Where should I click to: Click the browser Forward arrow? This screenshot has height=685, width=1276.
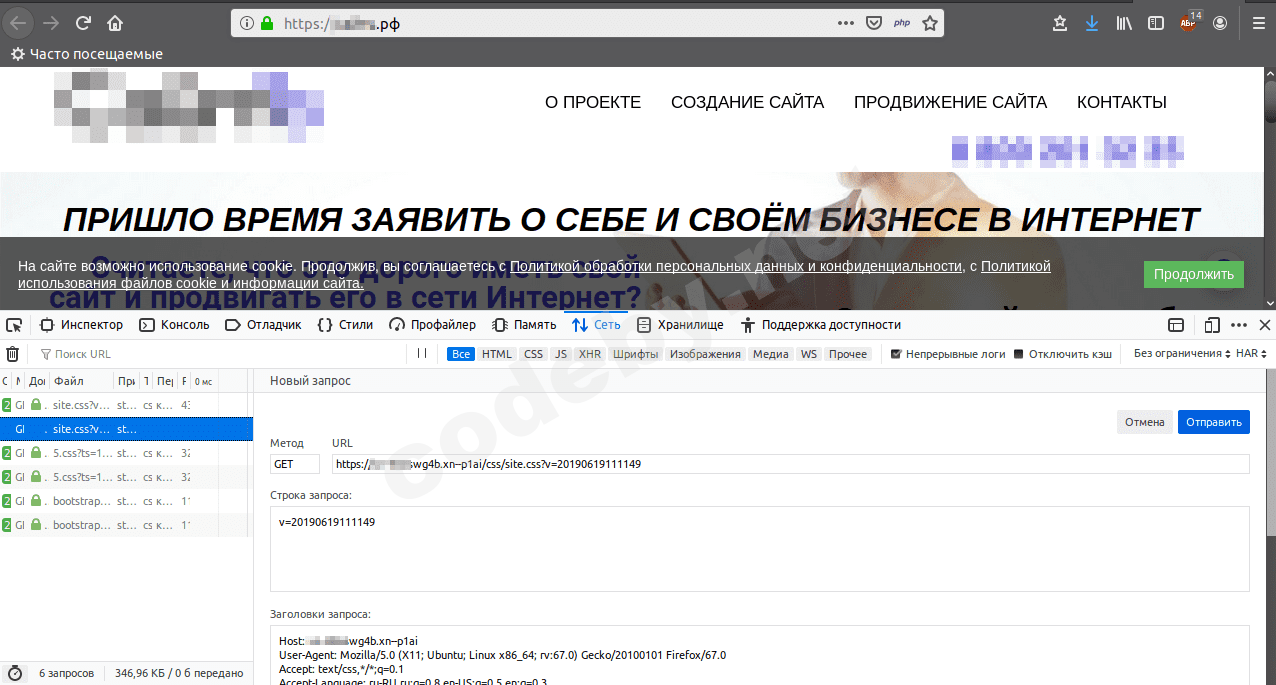pyautogui.click(x=52, y=23)
